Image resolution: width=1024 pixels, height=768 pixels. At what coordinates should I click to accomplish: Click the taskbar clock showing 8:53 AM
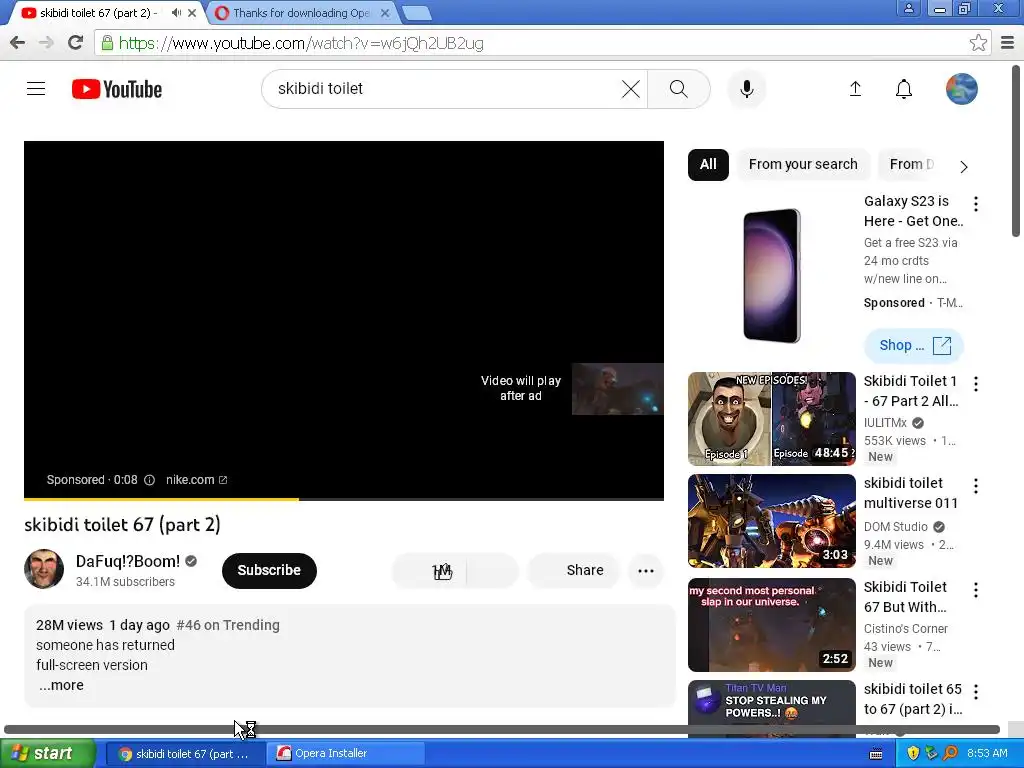987,753
